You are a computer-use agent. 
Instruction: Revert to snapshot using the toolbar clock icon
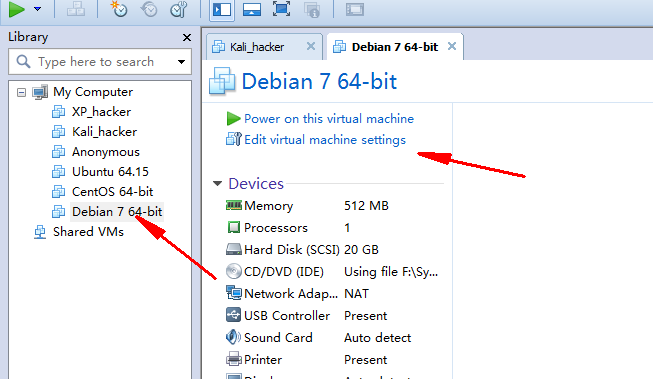coord(149,9)
